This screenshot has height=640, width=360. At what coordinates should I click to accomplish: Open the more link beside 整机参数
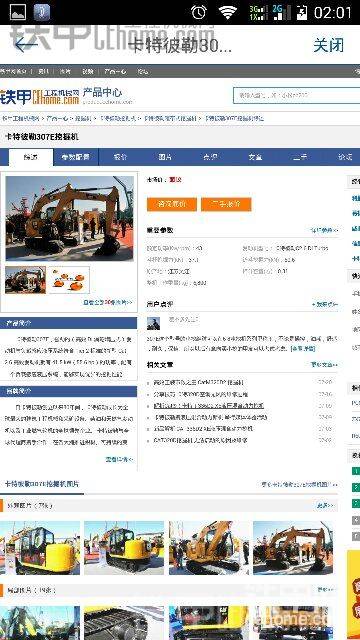pos(324,230)
